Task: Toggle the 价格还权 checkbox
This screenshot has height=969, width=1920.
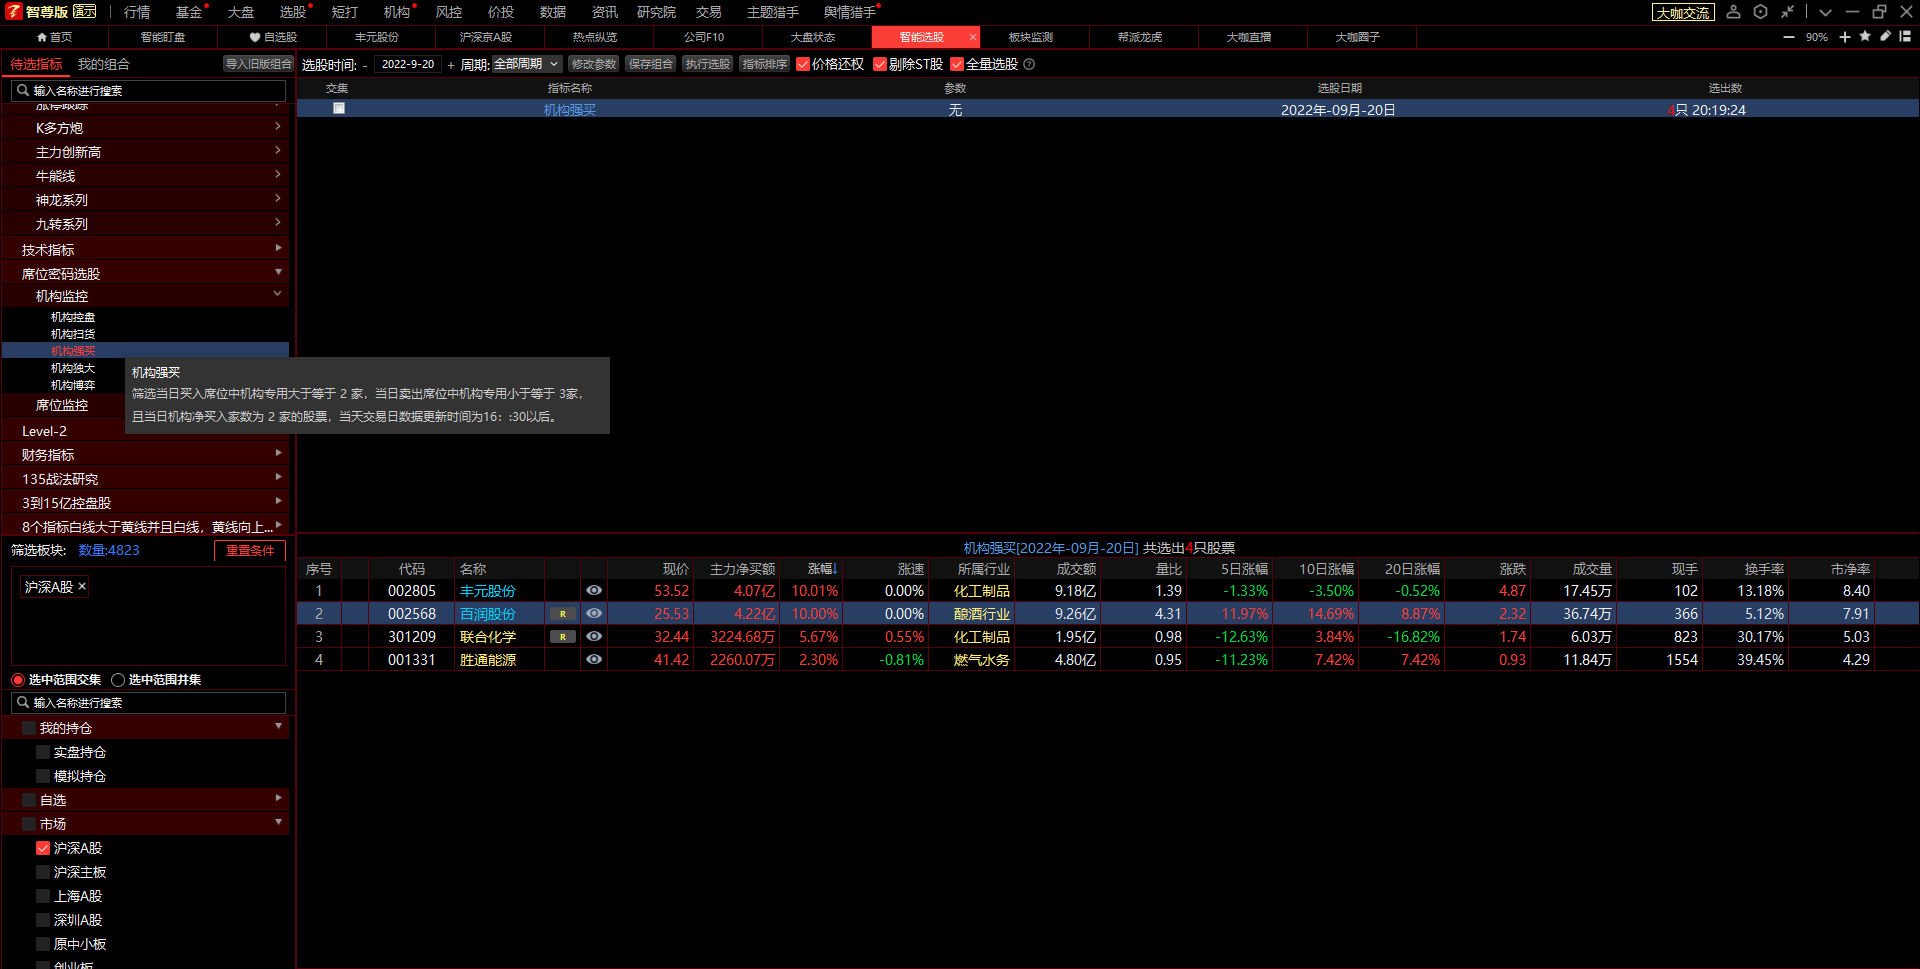Action: (x=803, y=64)
